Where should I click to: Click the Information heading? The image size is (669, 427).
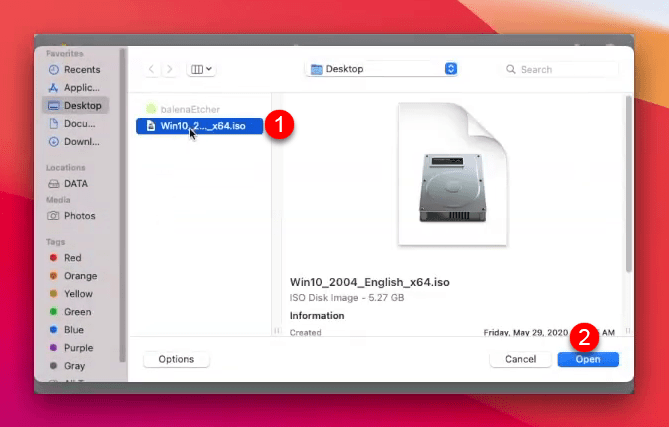tap(317, 316)
